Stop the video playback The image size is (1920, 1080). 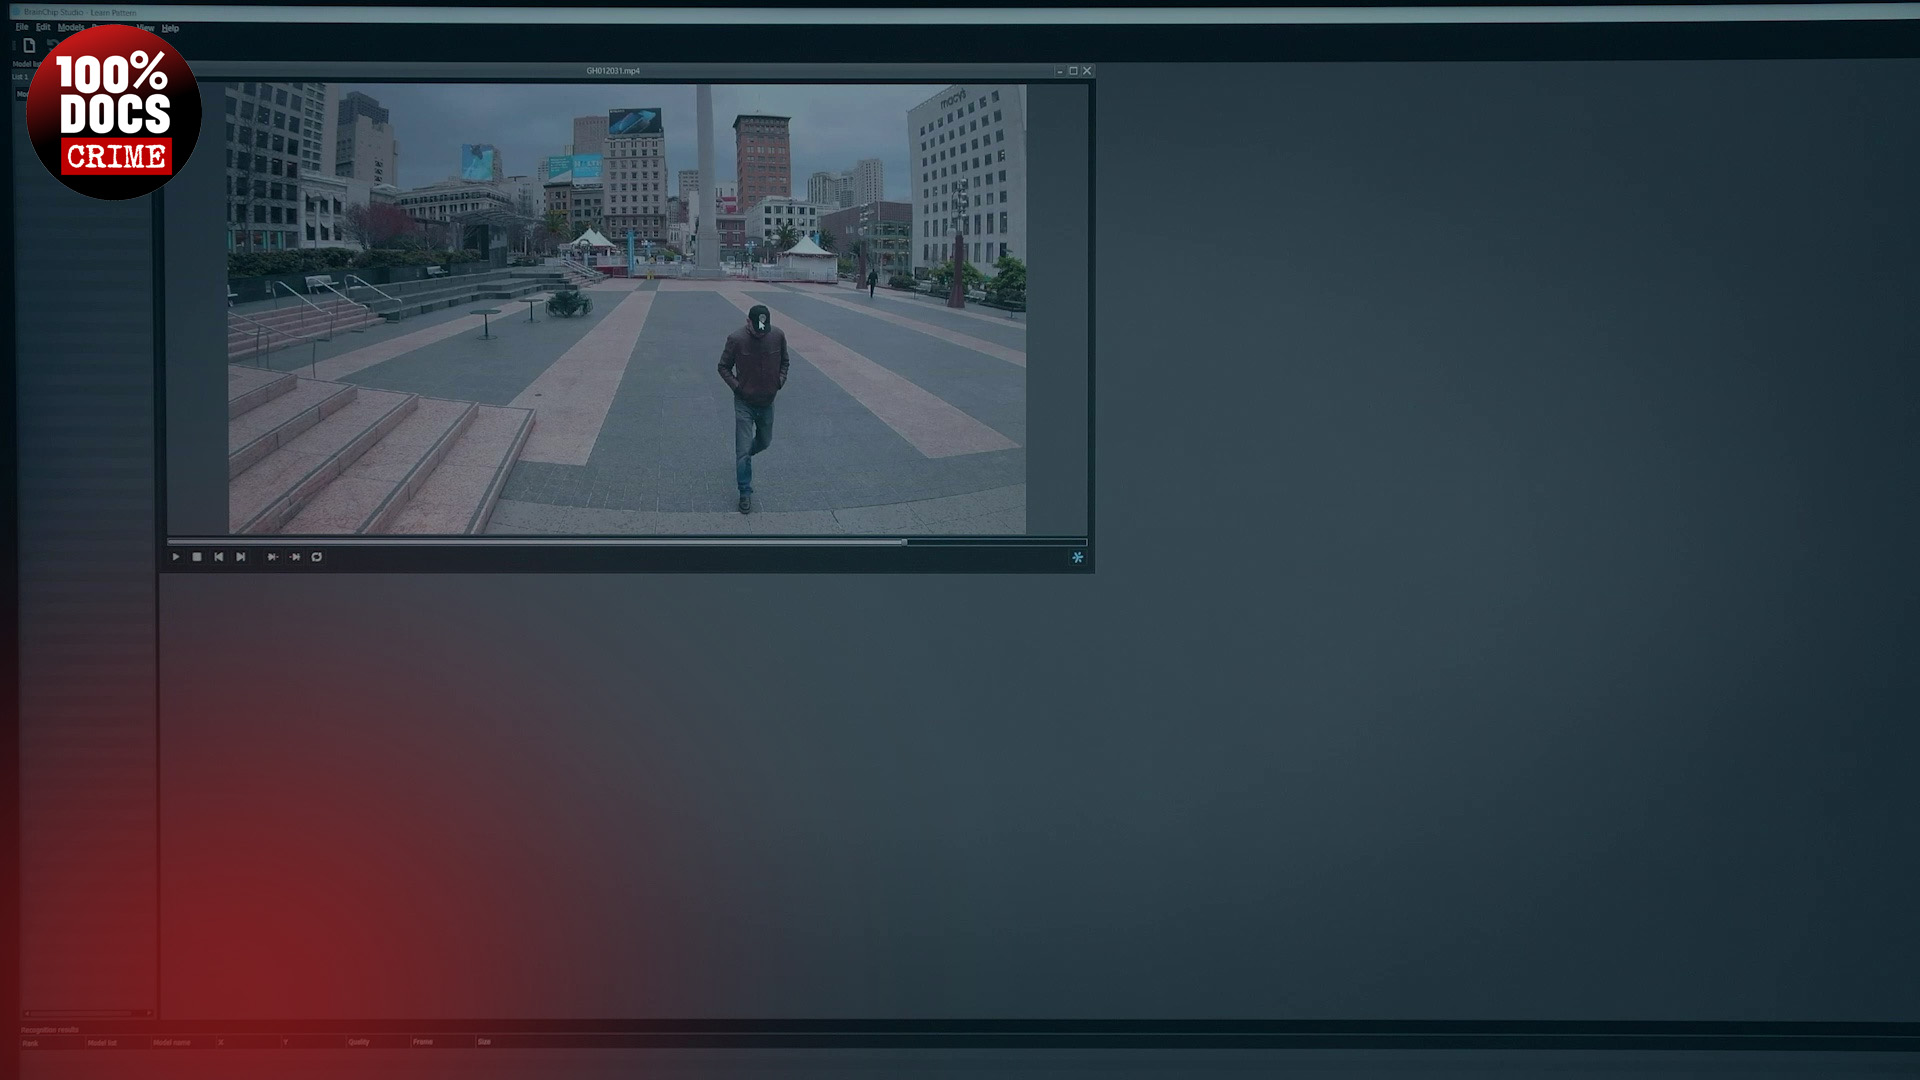tap(197, 557)
